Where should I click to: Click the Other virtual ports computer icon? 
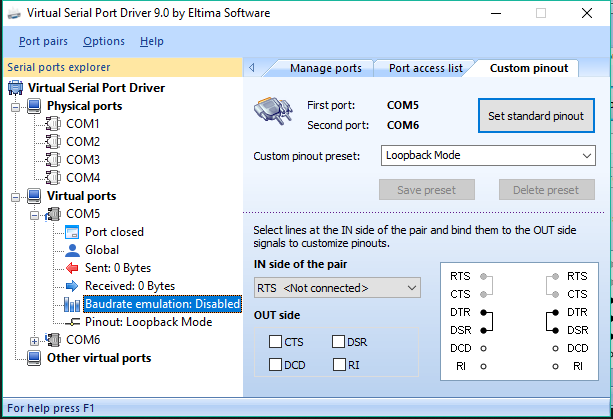coord(34,358)
